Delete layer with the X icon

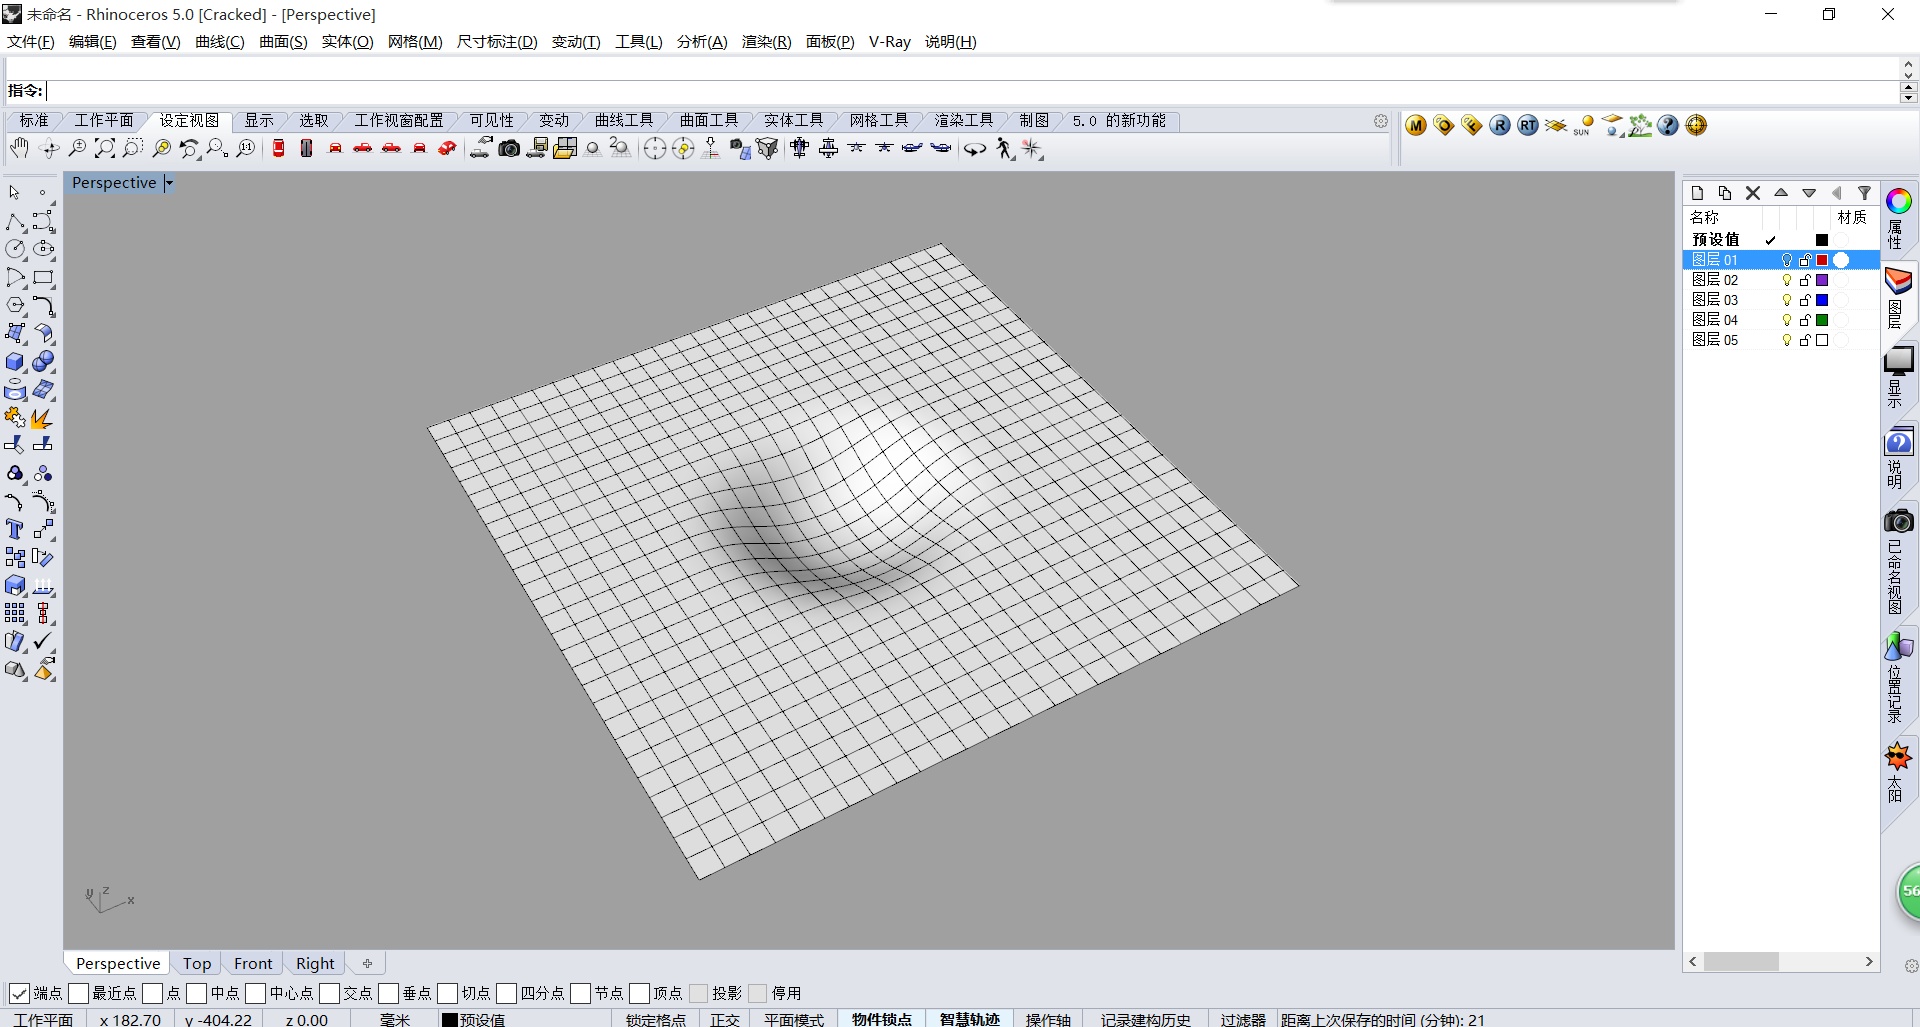1753,193
